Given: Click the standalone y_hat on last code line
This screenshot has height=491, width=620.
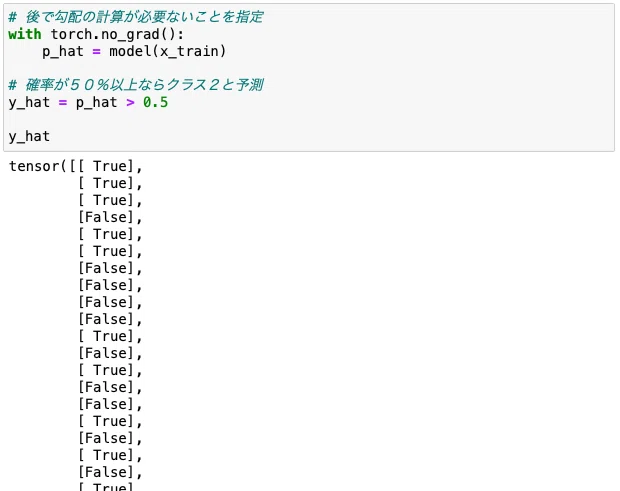Looking at the screenshot, I should 29,137.
